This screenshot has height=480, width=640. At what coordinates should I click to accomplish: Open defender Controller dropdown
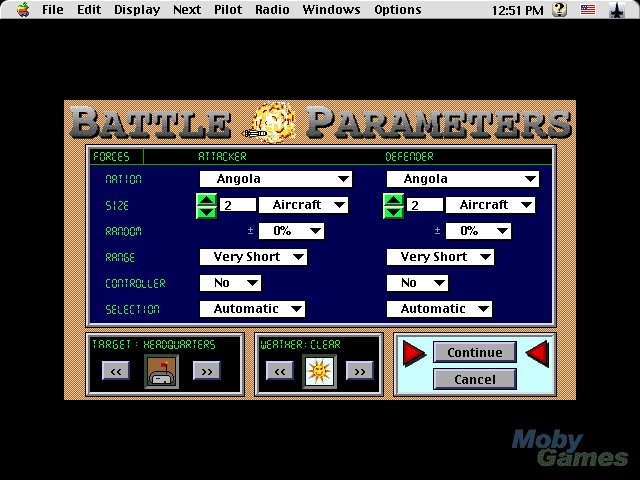tap(417, 283)
